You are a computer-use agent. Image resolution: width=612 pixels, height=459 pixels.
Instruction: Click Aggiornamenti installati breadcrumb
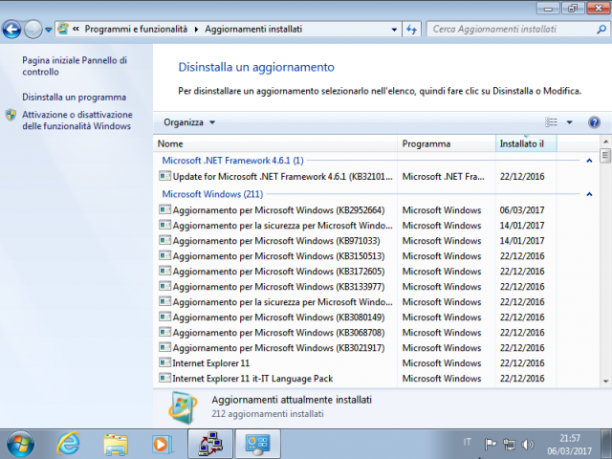coord(253,29)
